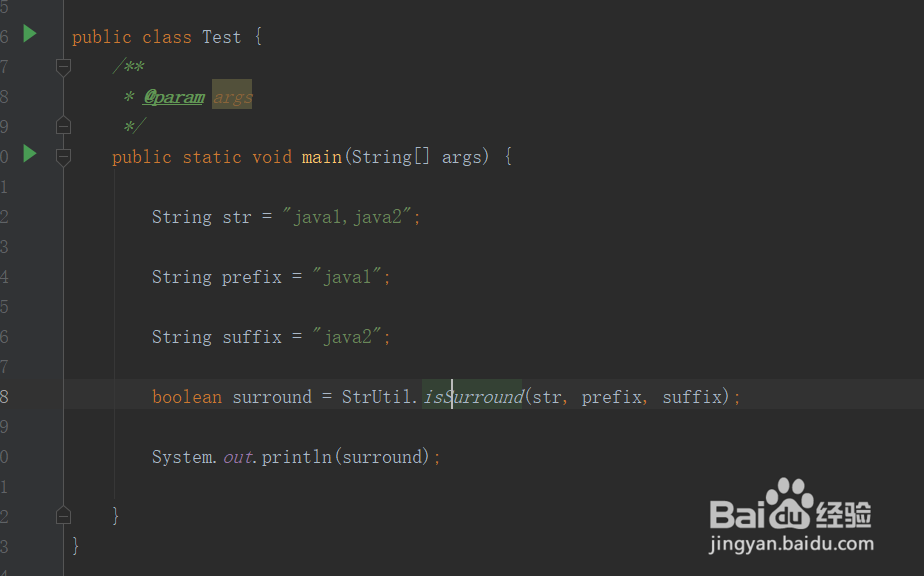Click println in the System.out statement
924x576 pixels.
(297, 457)
